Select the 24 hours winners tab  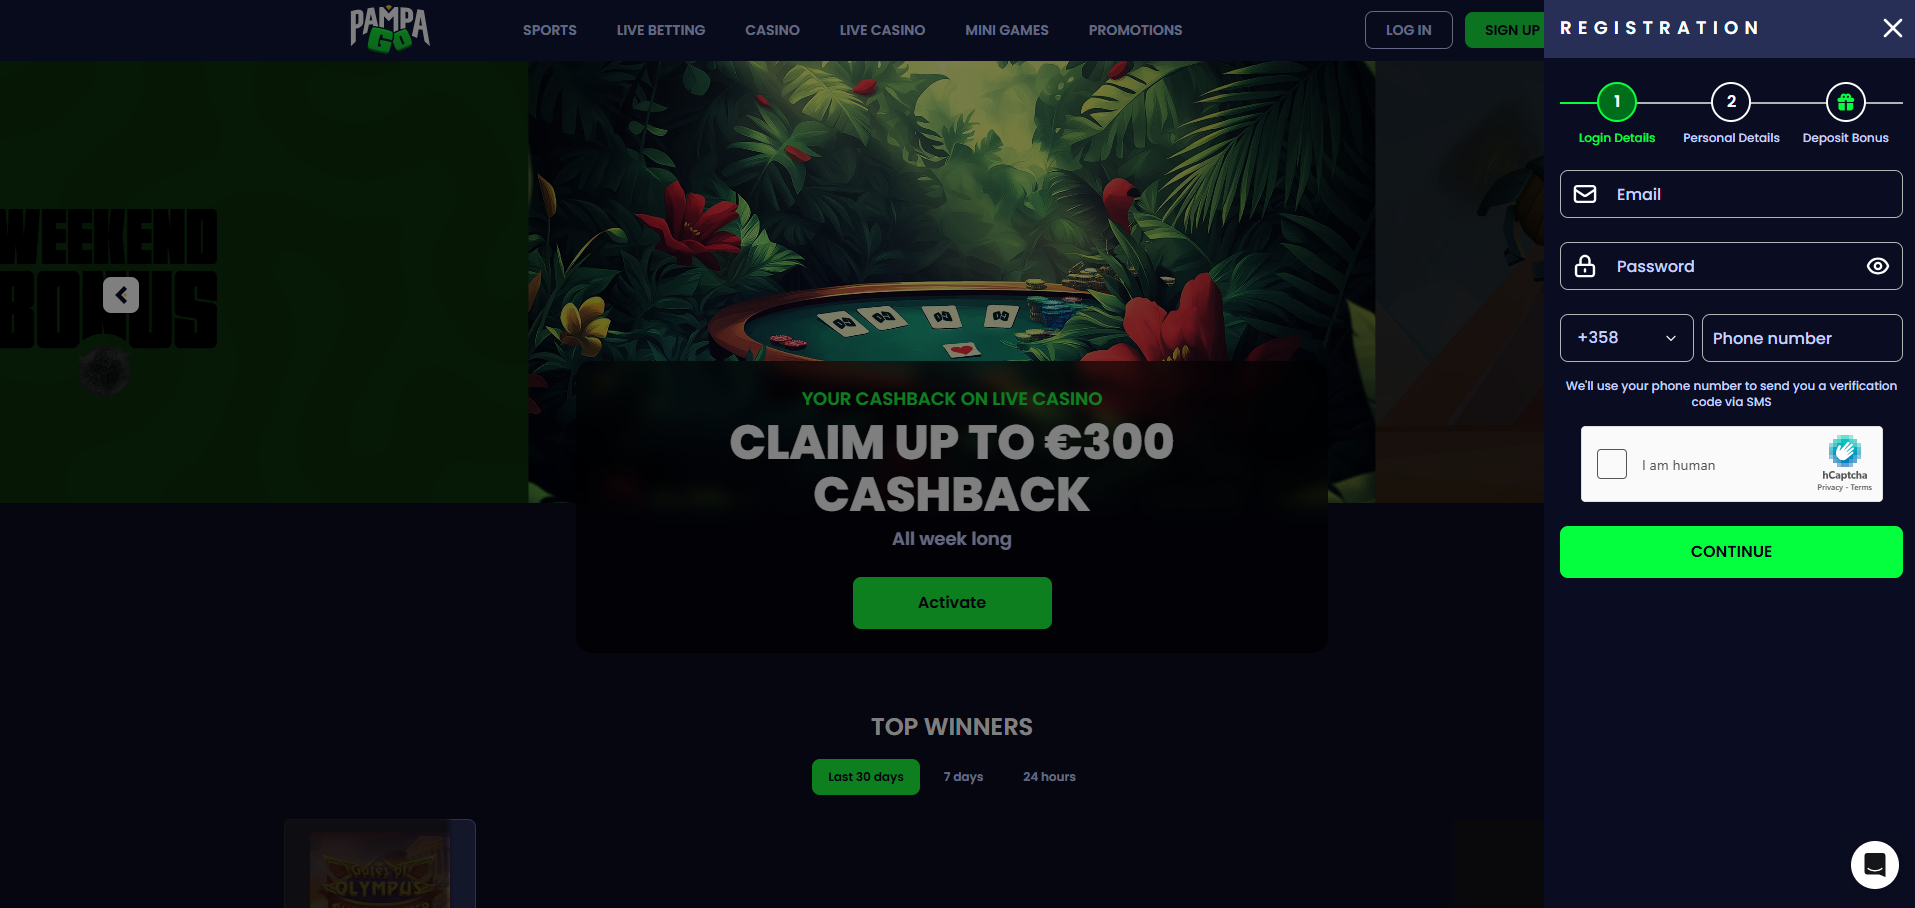(x=1049, y=777)
